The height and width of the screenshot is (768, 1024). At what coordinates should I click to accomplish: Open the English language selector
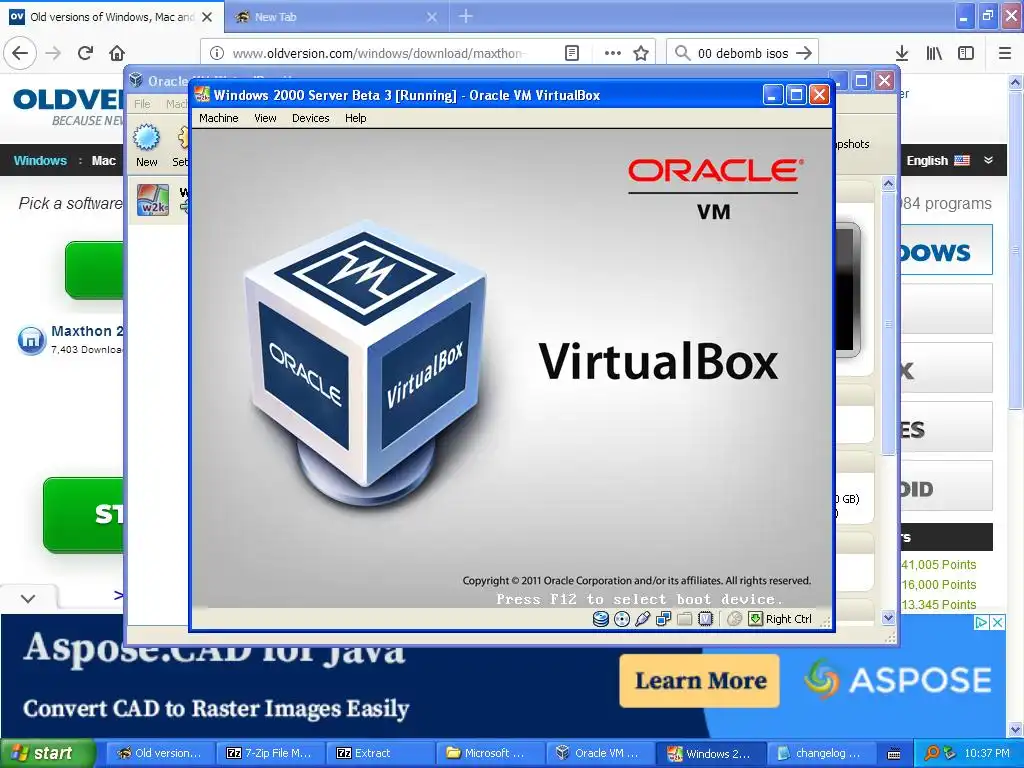pos(938,161)
